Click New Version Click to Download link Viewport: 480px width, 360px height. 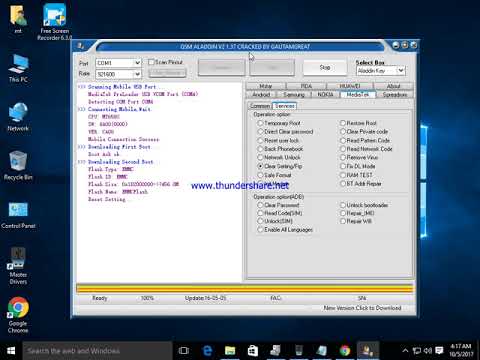pyautogui.click(x=362, y=308)
